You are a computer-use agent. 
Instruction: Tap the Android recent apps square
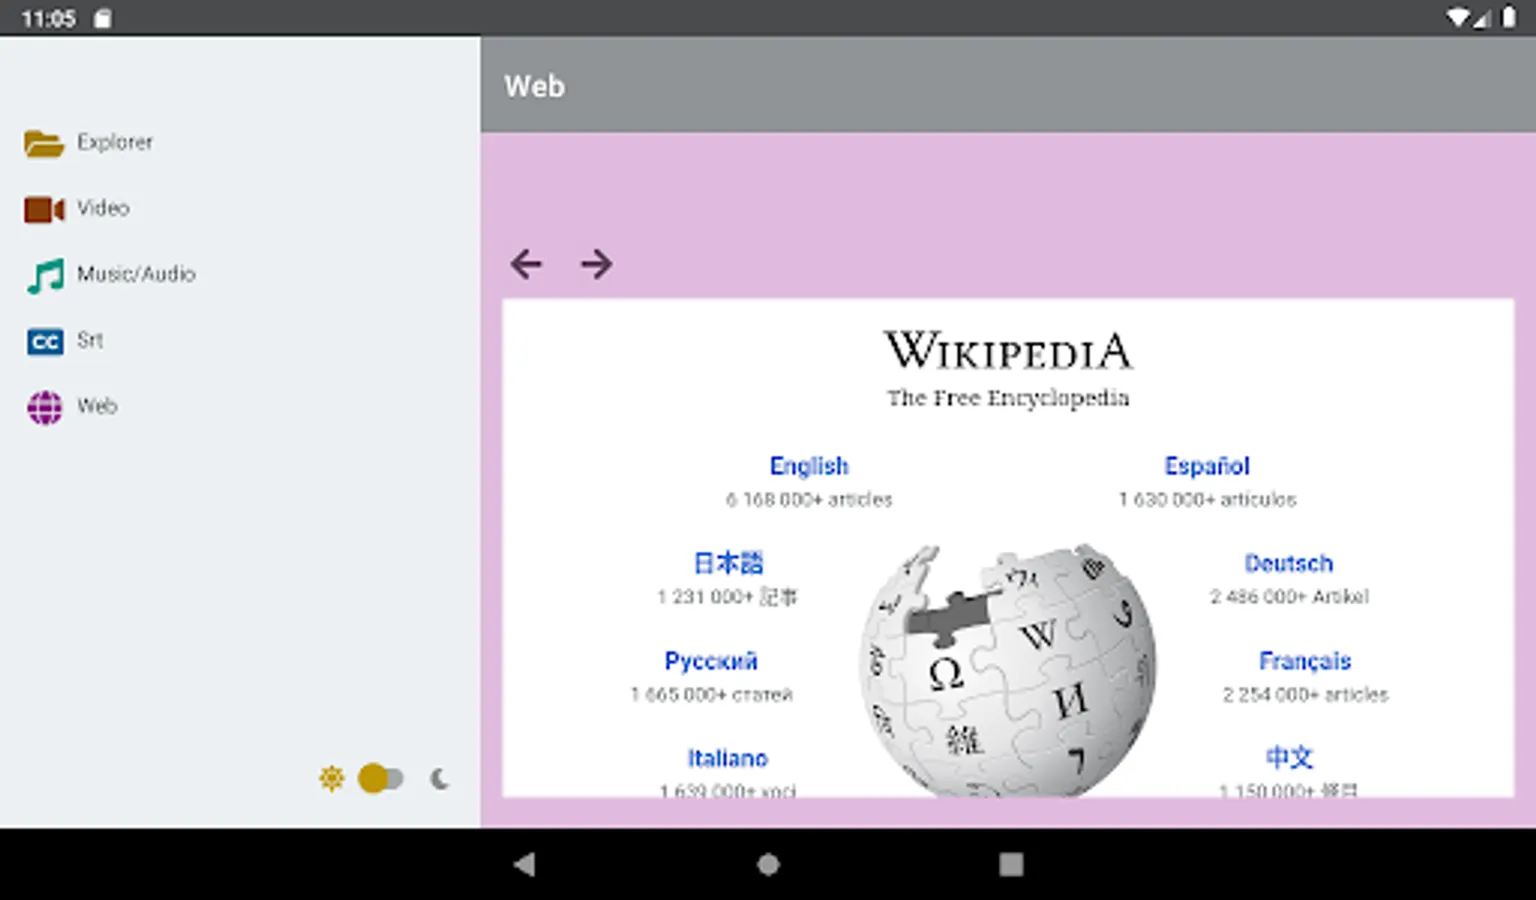point(1011,864)
